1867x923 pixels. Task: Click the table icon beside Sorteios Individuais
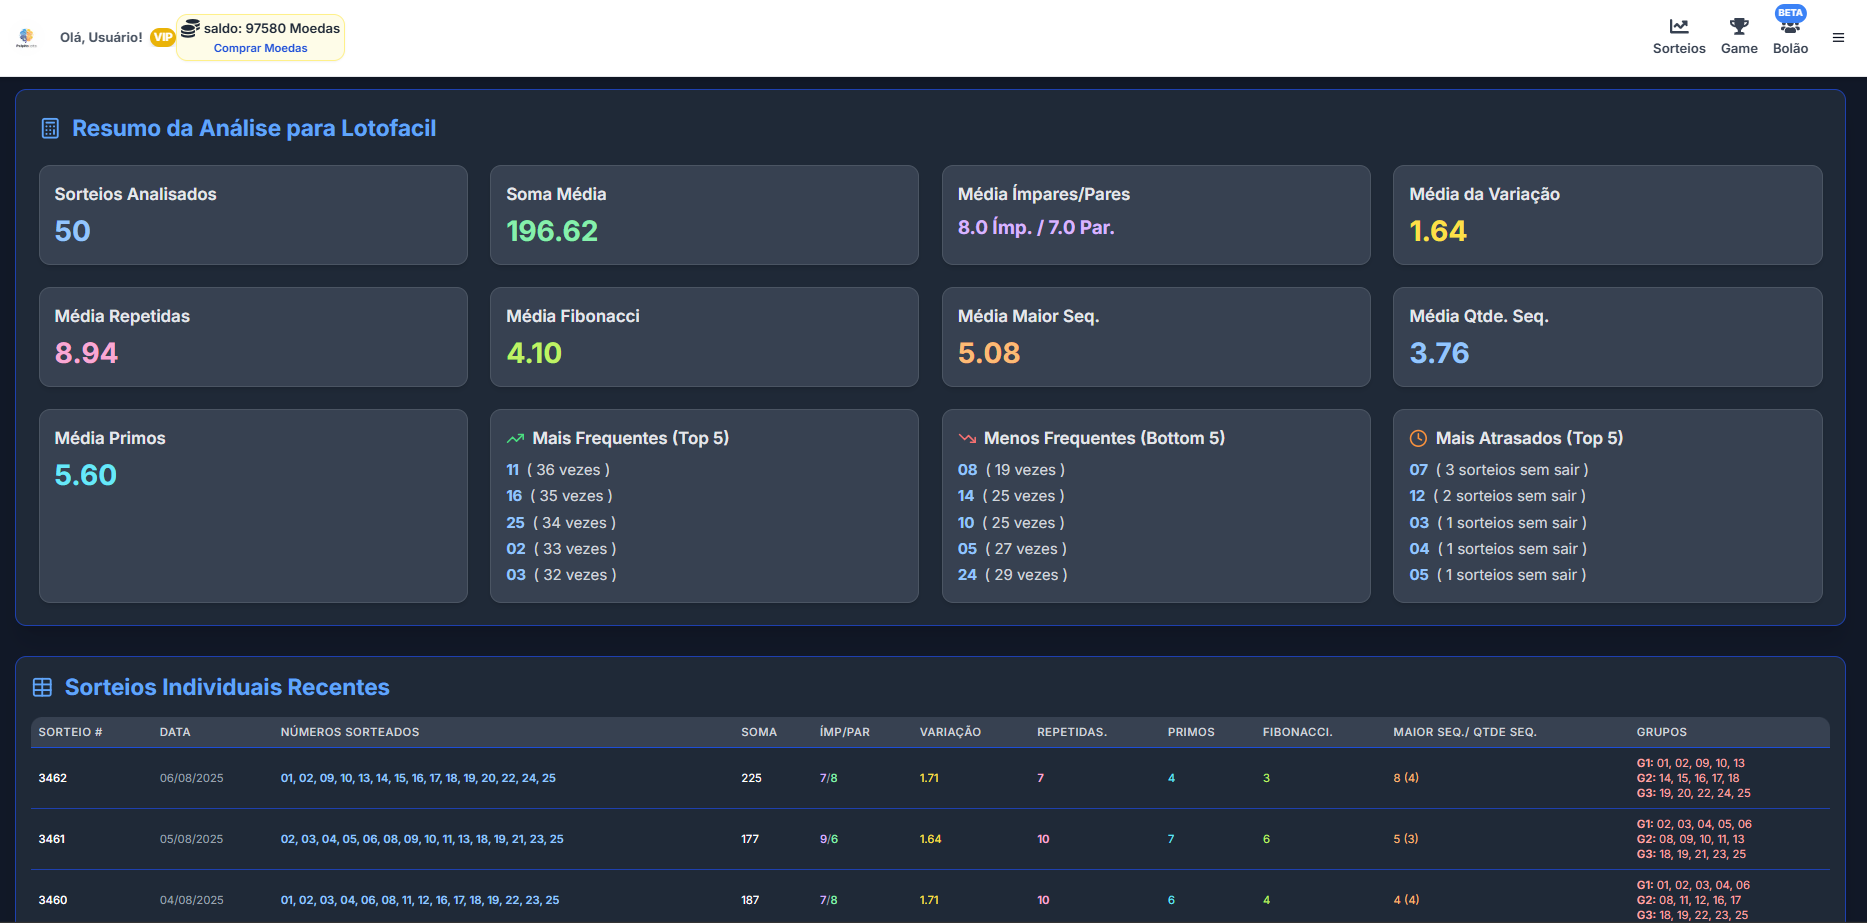point(42,688)
